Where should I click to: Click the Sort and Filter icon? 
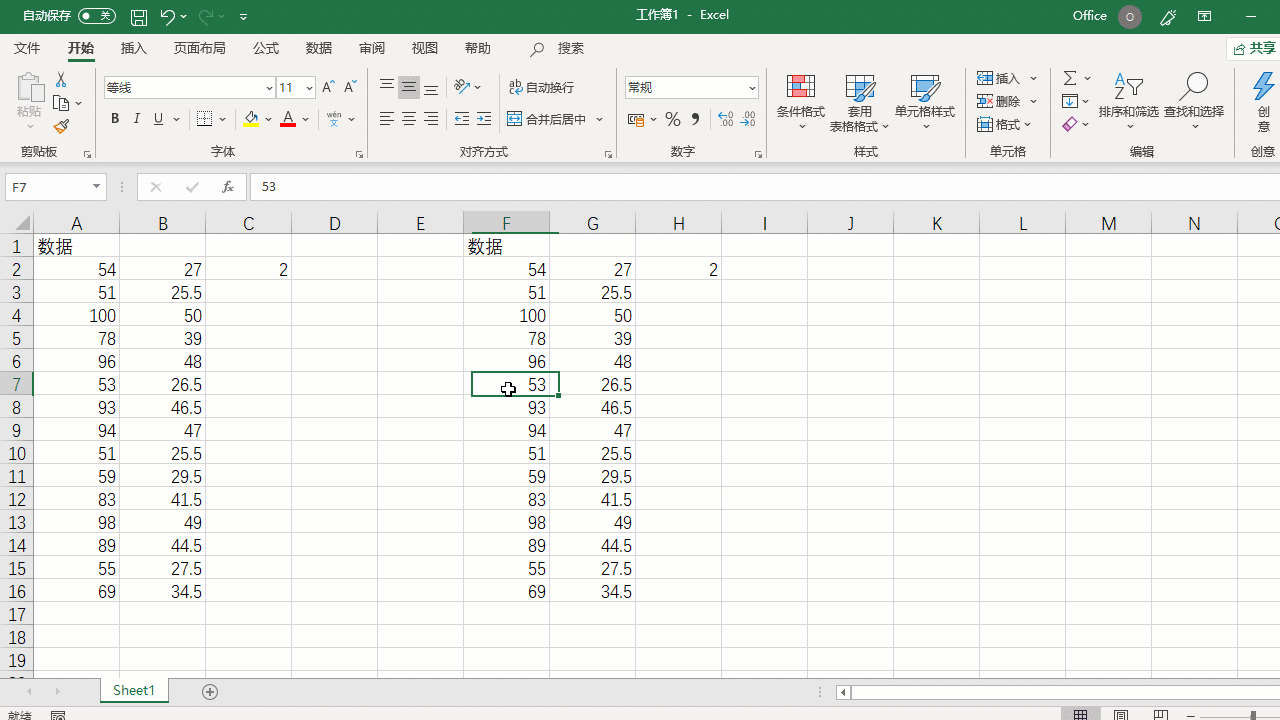(x=1128, y=88)
